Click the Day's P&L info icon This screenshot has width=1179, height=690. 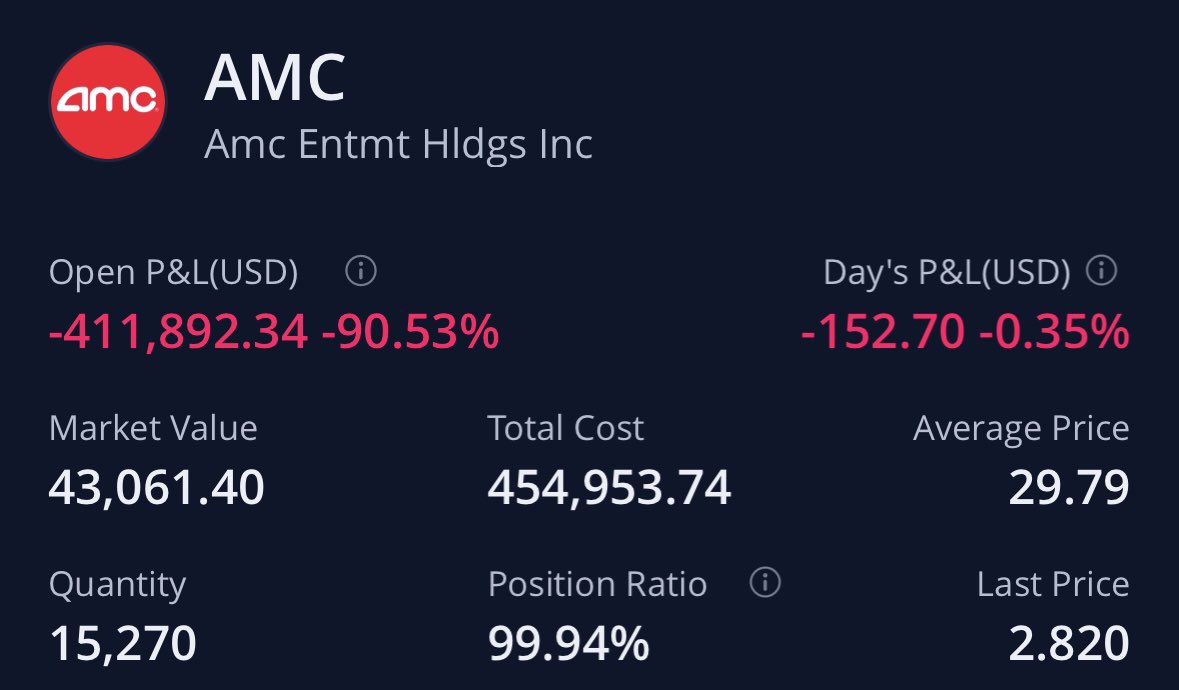pos(1101,271)
